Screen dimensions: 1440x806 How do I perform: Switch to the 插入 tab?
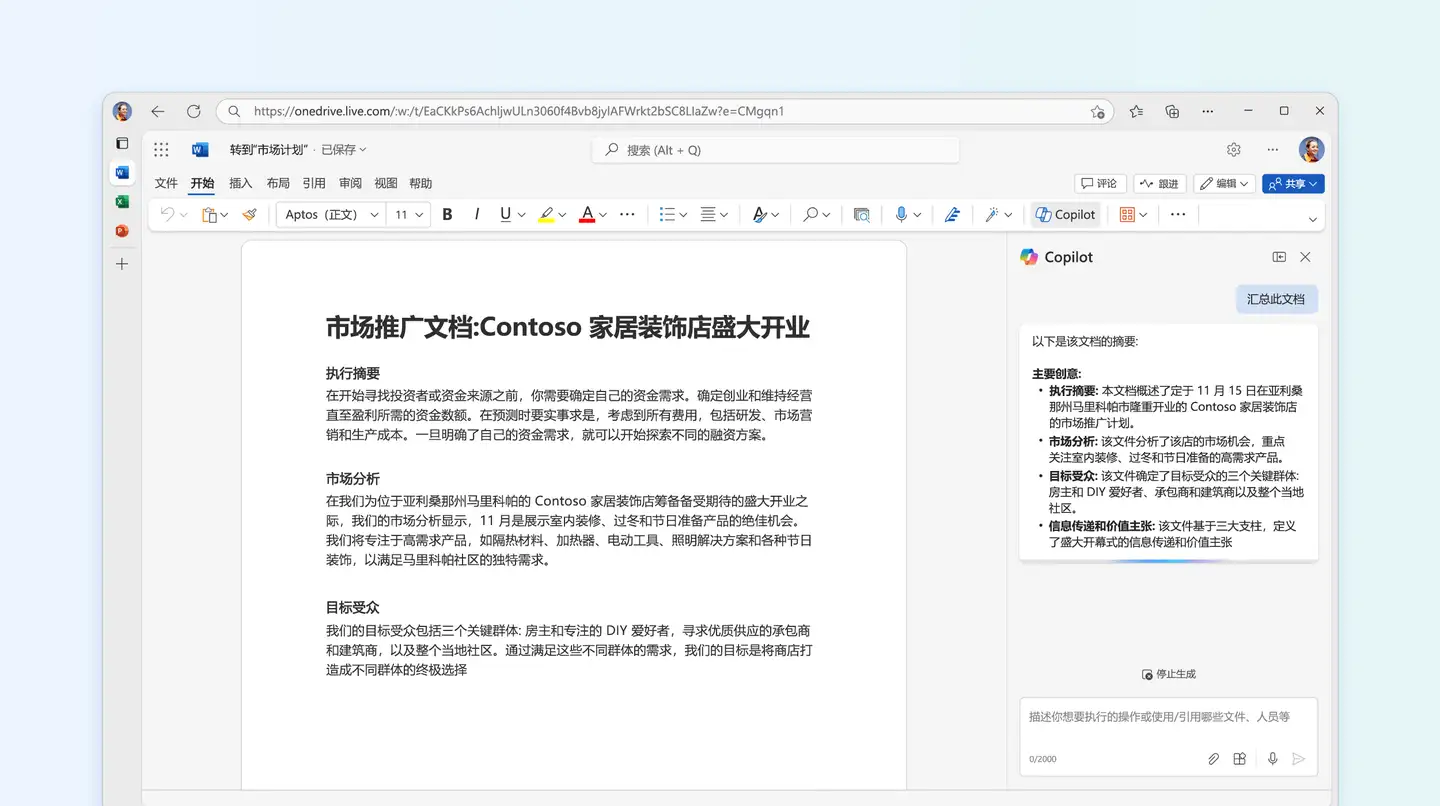tap(241, 183)
